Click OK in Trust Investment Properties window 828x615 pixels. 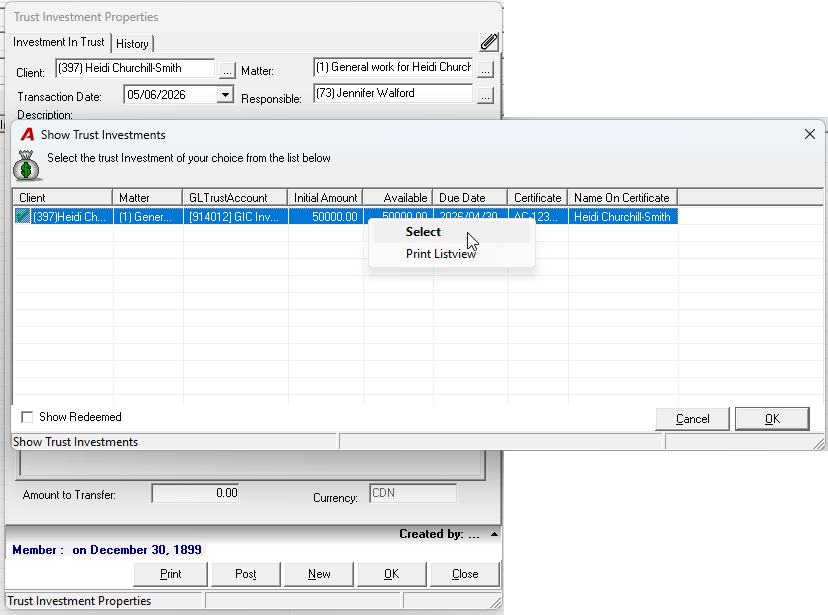coord(392,574)
